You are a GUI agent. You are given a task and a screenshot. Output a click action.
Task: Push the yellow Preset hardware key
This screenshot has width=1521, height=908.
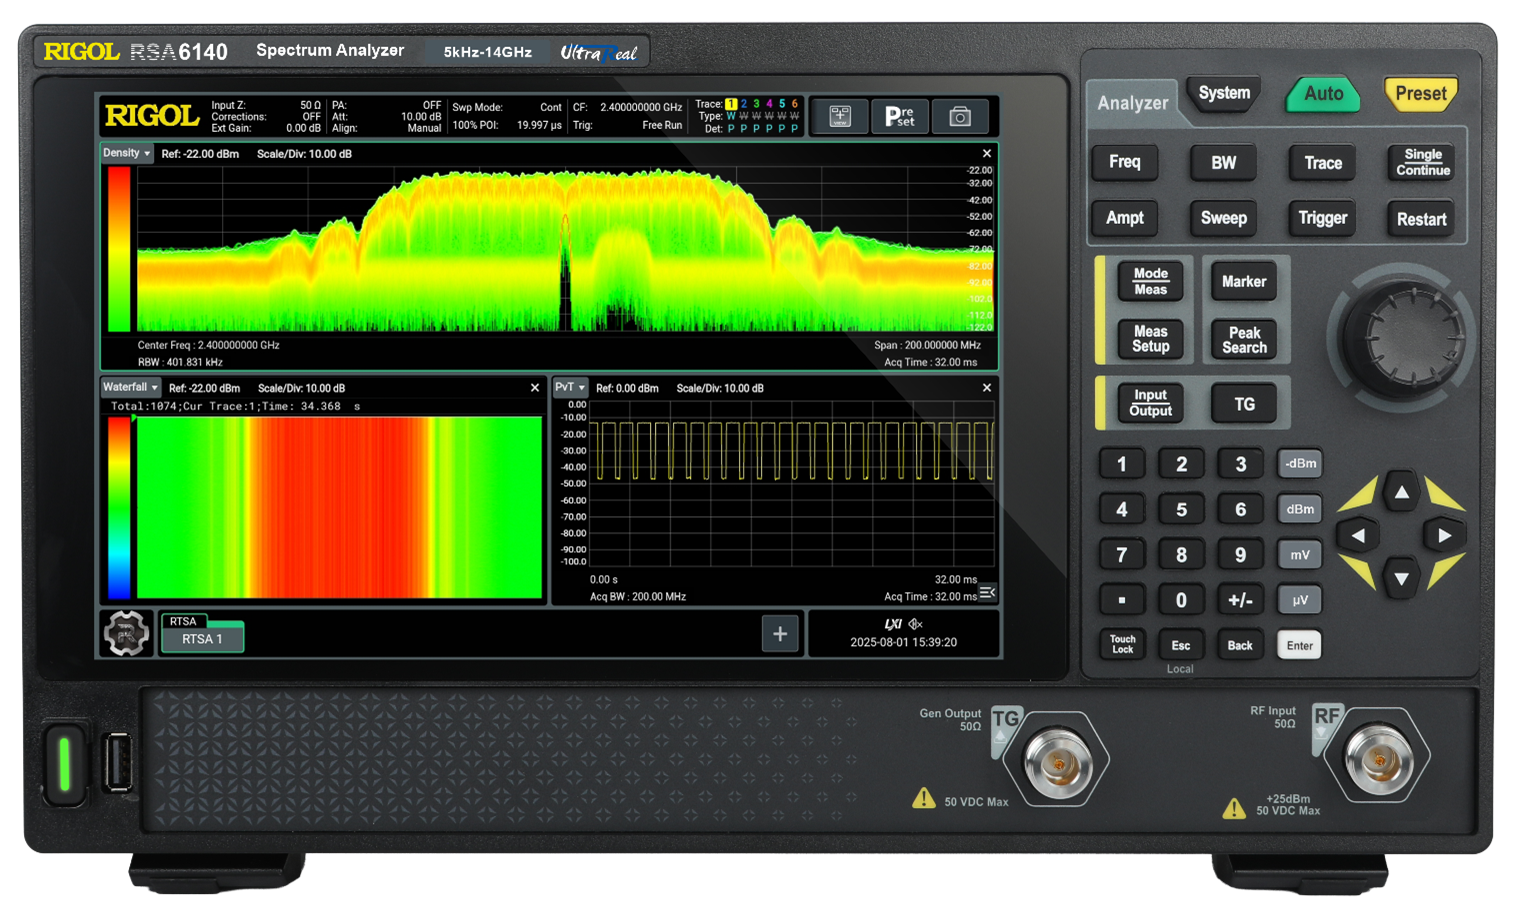(x=1421, y=94)
